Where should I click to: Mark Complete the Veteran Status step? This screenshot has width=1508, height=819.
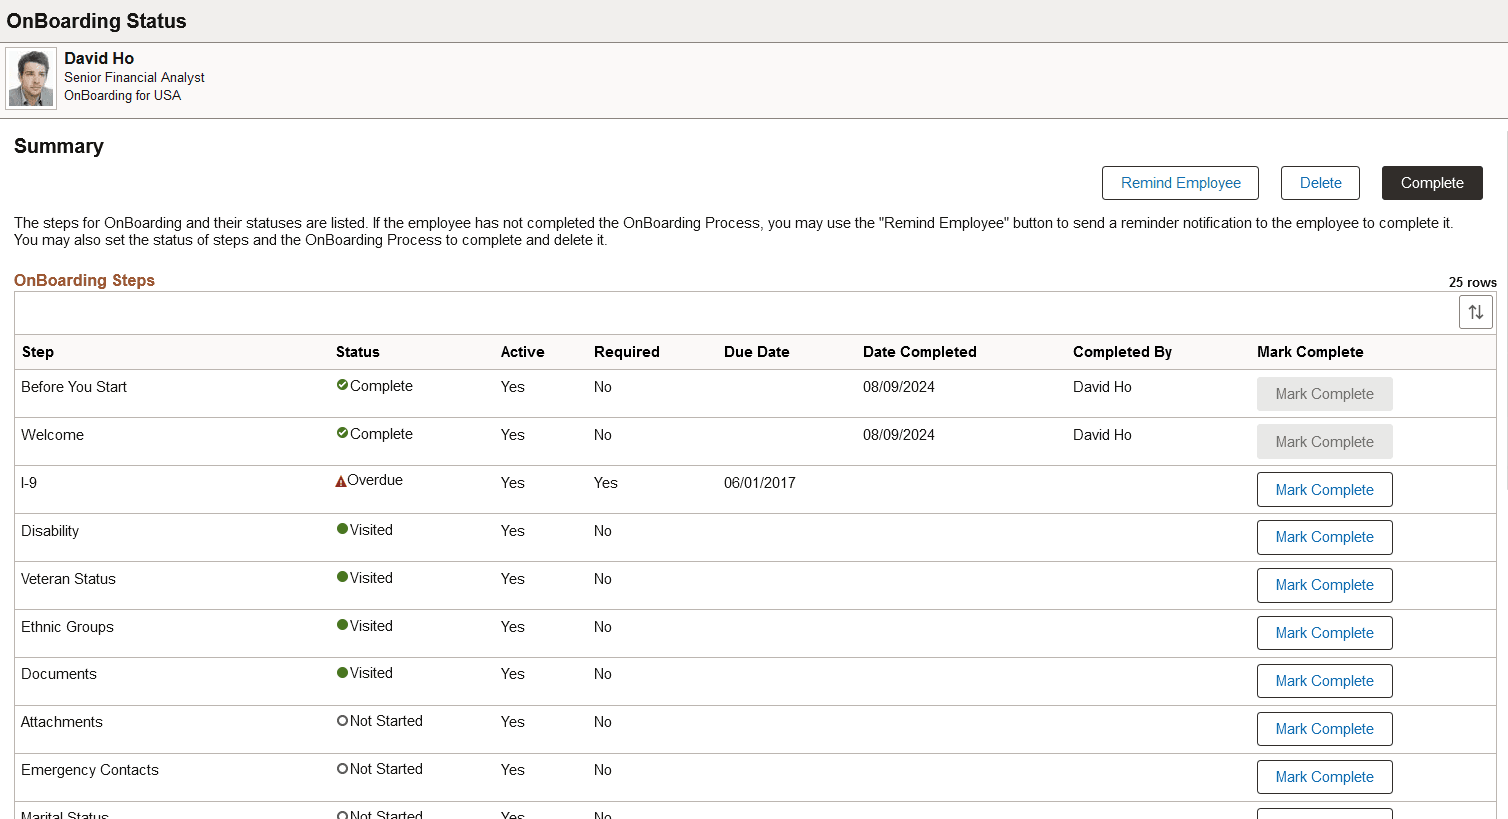click(1325, 585)
